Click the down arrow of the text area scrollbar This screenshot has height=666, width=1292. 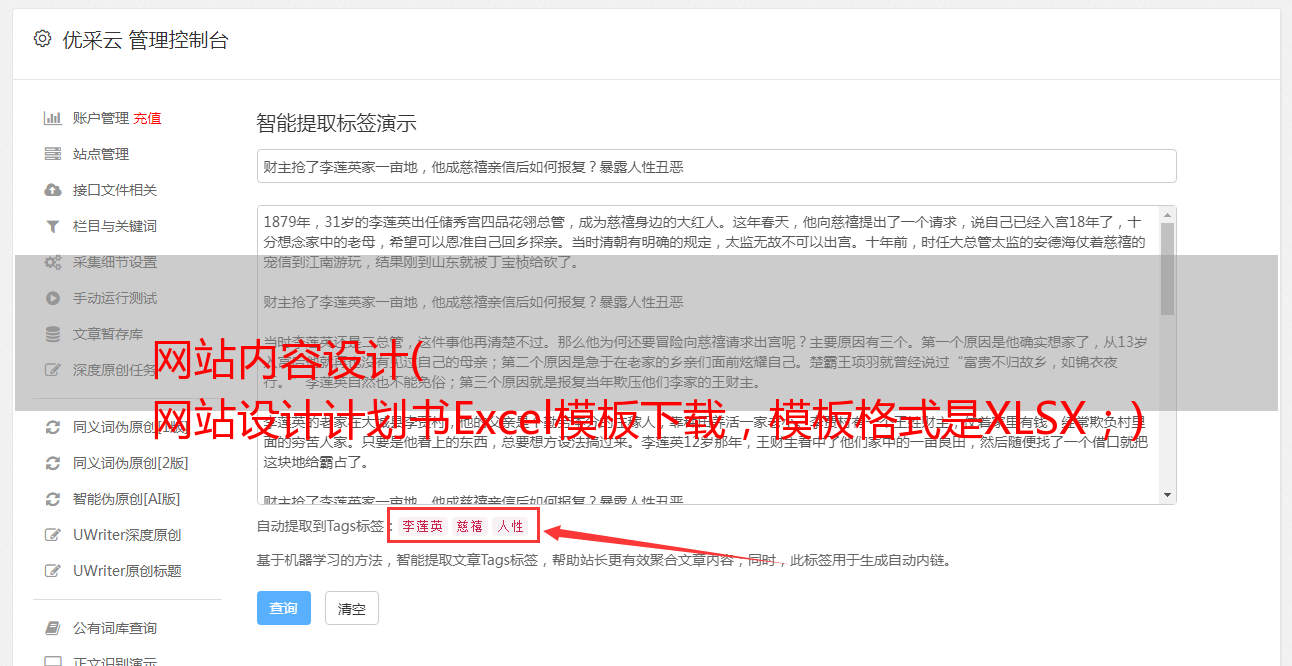1167,494
